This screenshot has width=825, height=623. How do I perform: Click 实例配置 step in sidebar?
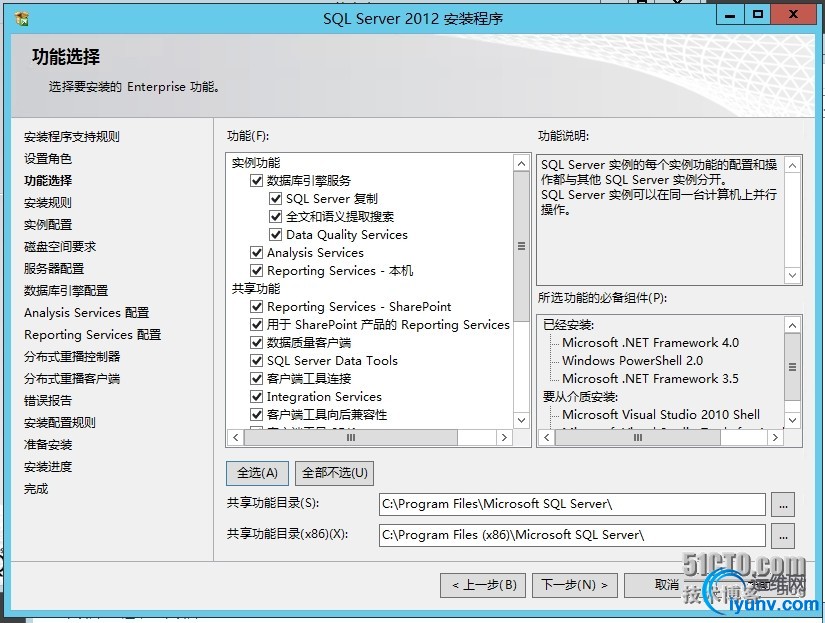click(x=48, y=225)
